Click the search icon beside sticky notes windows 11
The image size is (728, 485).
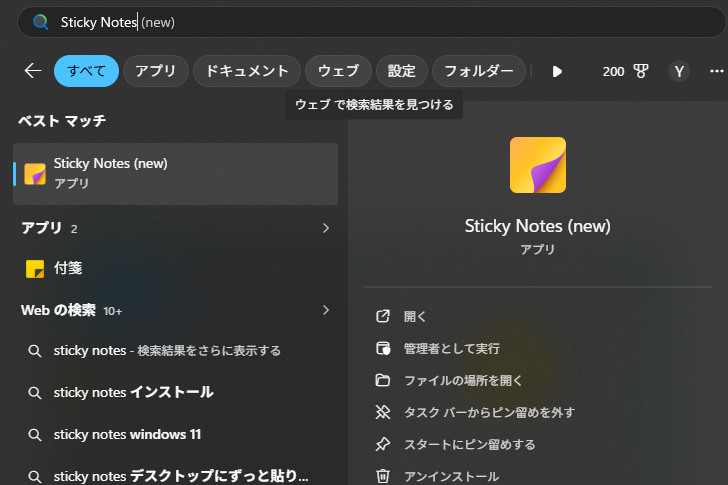click(x=34, y=435)
